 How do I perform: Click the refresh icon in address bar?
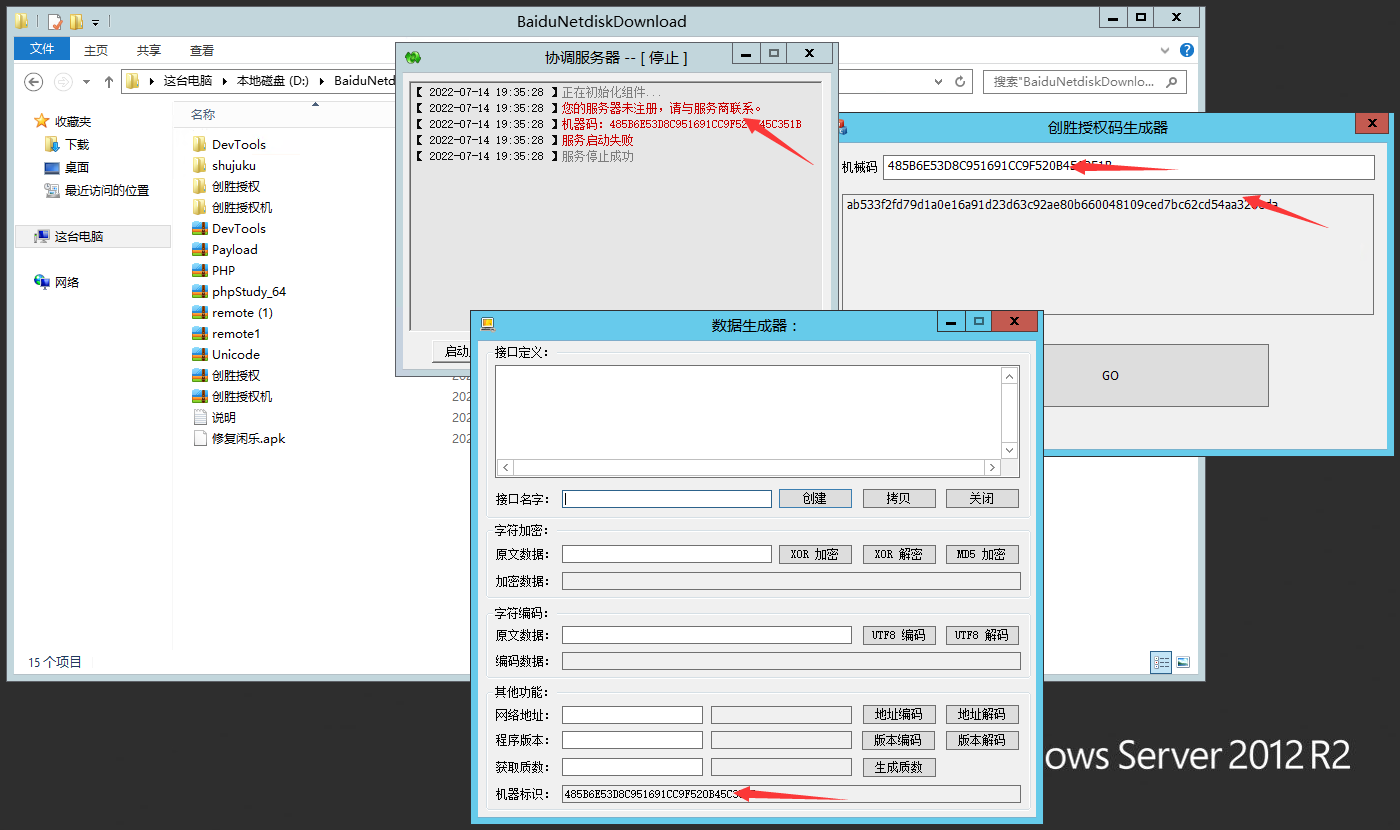[960, 82]
